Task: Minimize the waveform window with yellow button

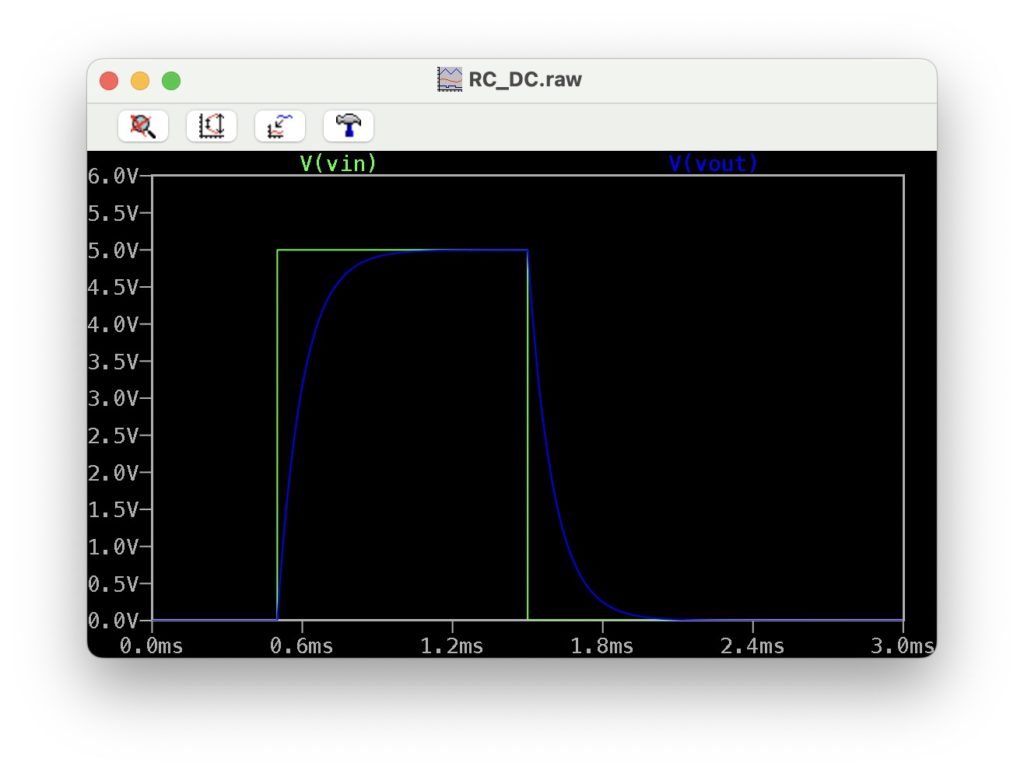Action: coord(140,81)
